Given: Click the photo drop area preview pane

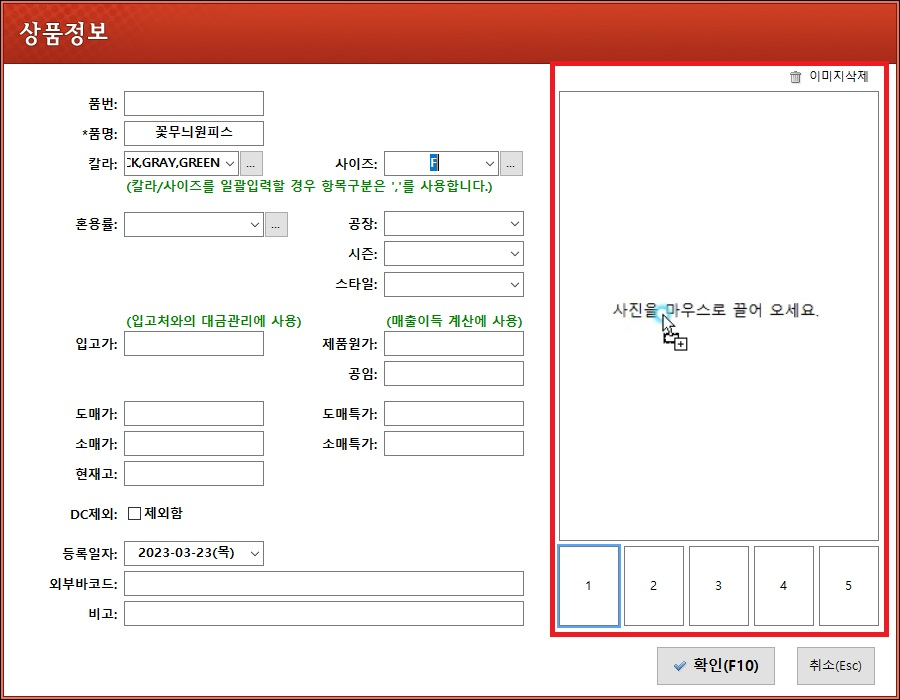Looking at the screenshot, I should pos(719,316).
